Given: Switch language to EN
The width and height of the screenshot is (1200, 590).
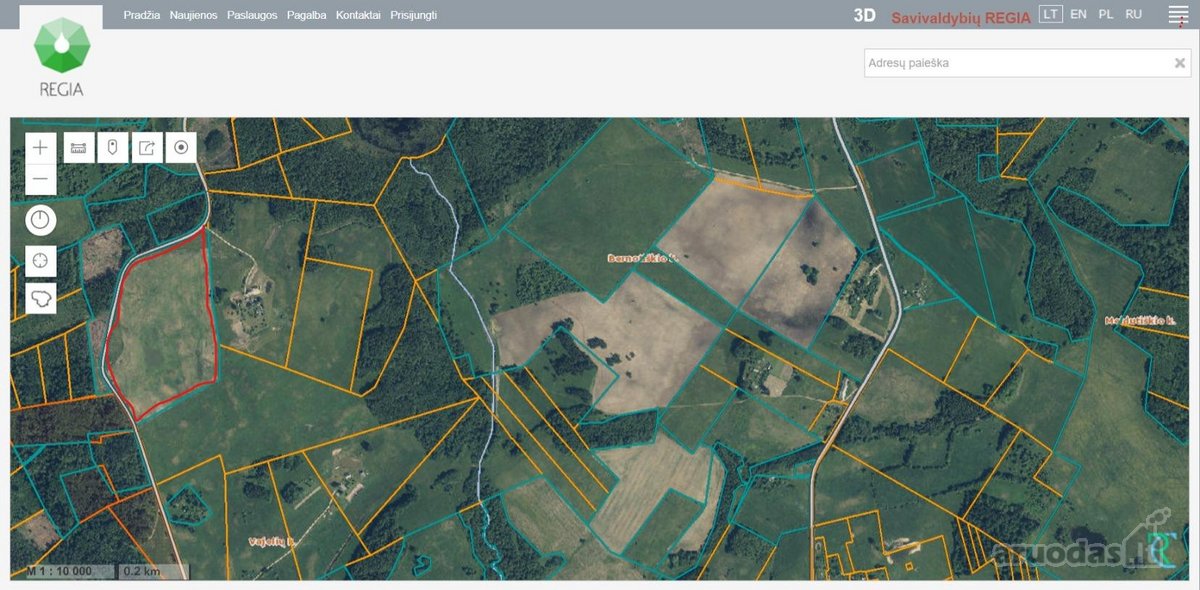Looking at the screenshot, I should coord(1078,14).
